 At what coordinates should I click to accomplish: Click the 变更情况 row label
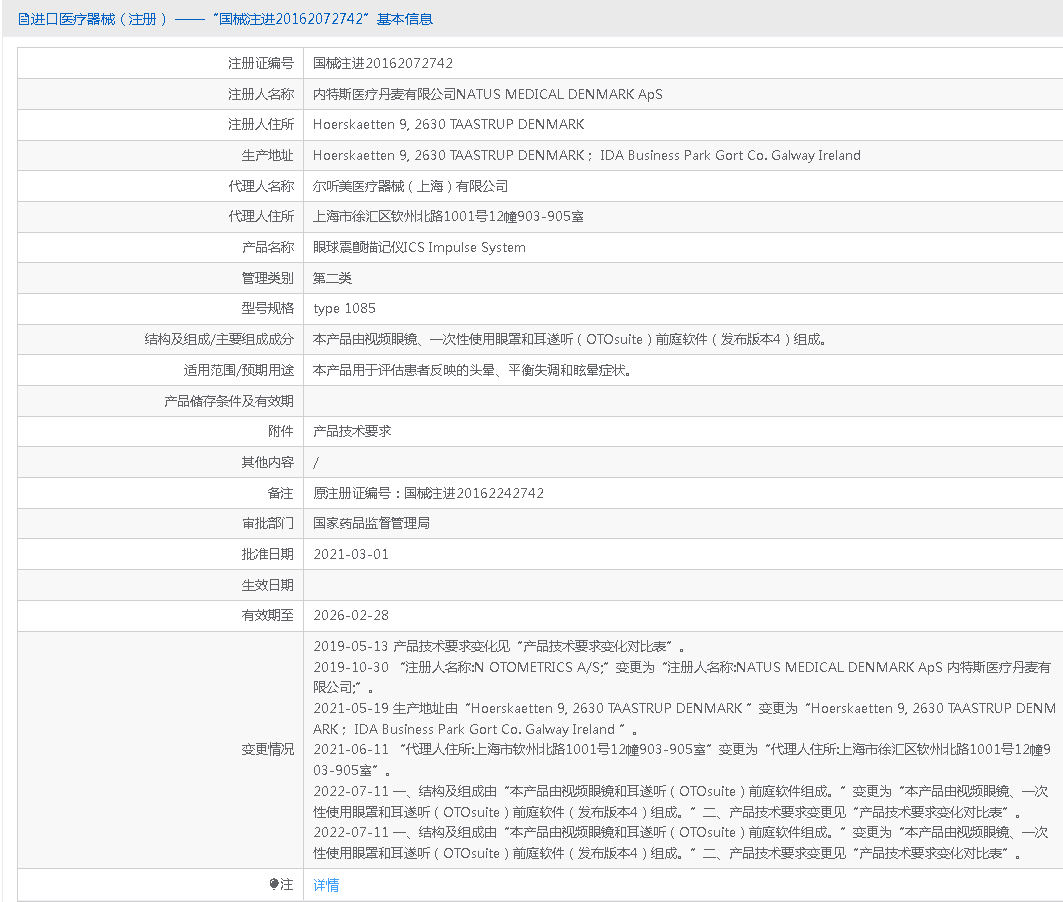click(267, 749)
